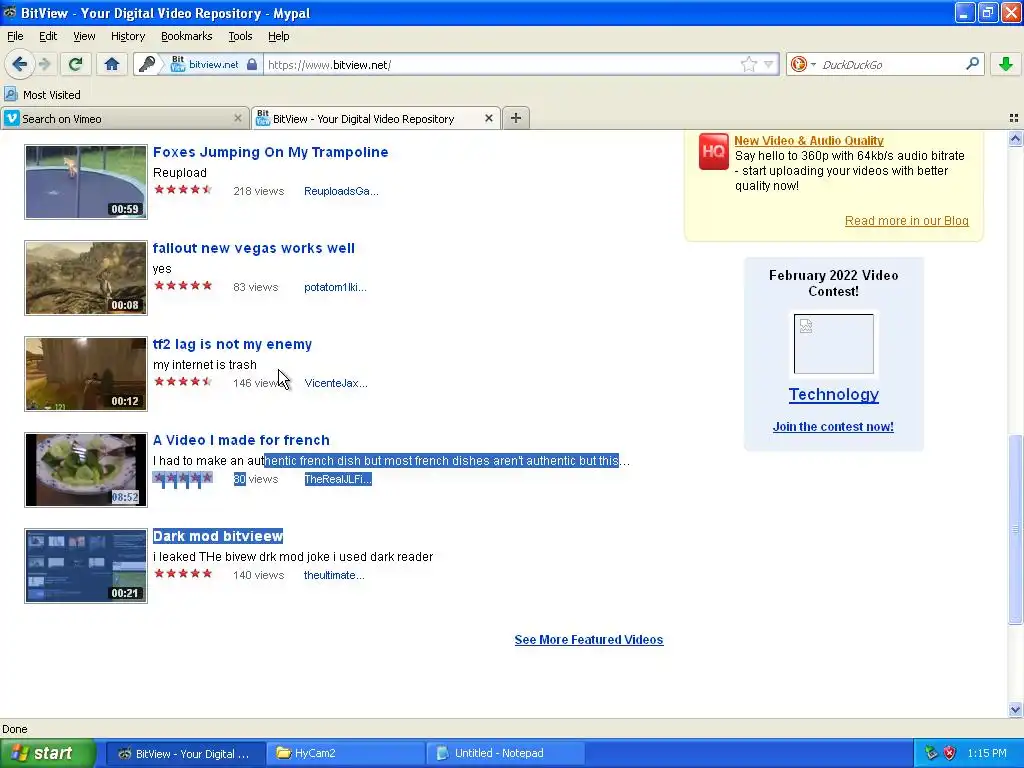Open A Video I made for french title
This screenshot has height=768, width=1024.
[241, 440]
